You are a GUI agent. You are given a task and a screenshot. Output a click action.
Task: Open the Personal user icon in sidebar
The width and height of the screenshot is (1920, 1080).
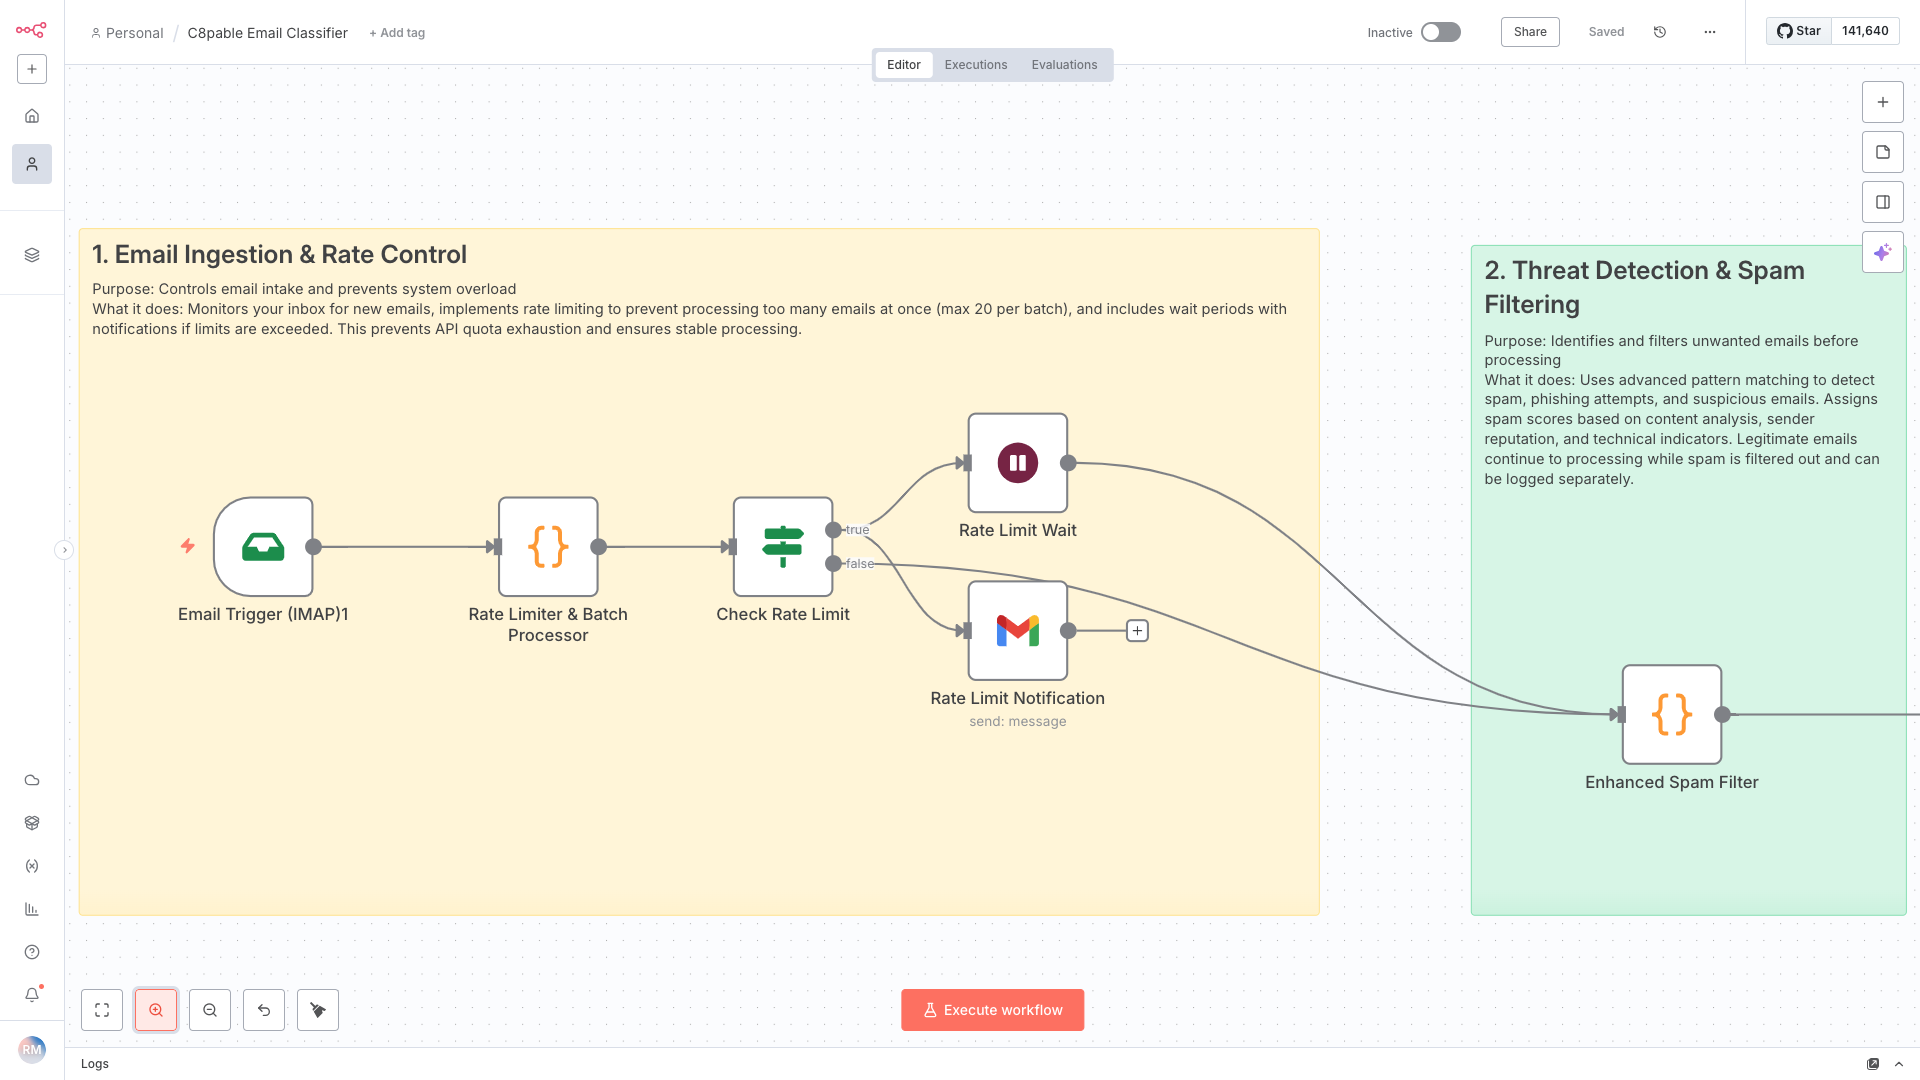tap(32, 164)
